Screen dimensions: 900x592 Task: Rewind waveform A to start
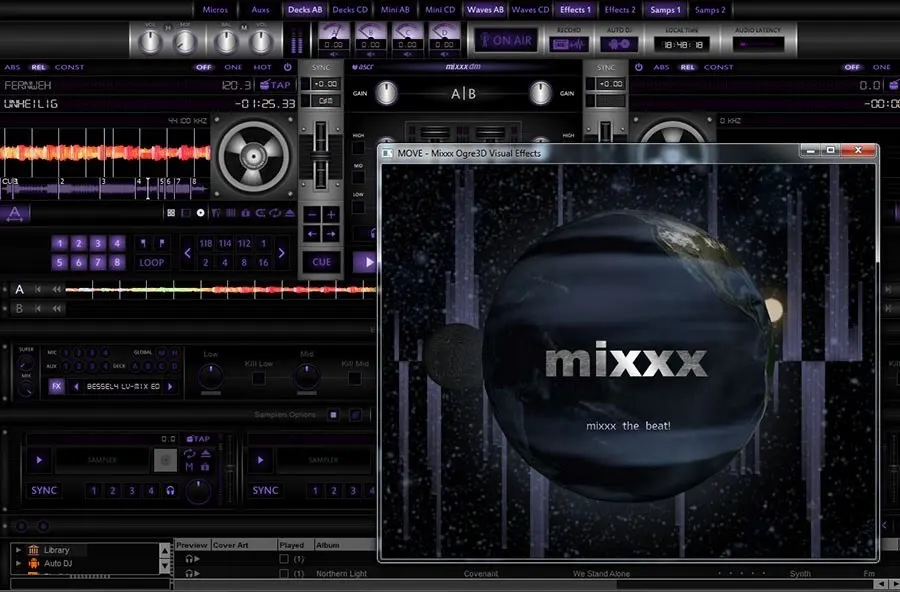(38, 289)
